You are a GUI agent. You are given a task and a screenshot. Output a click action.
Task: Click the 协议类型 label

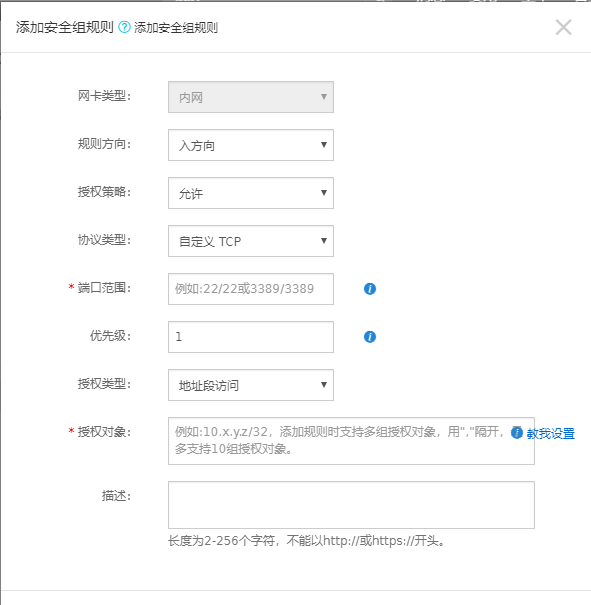pyautogui.click(x=104, y=240)
